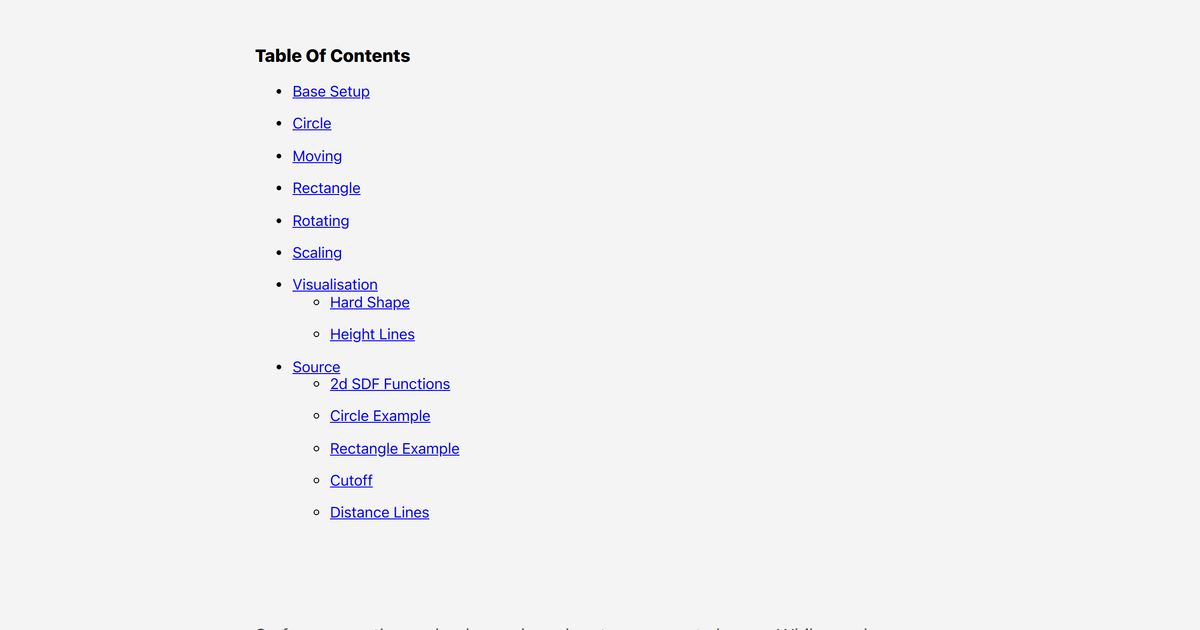The width and height of the screenshot is (1200, 630).
Task: Go to the Rectangle section
Action: pos(326,188)
